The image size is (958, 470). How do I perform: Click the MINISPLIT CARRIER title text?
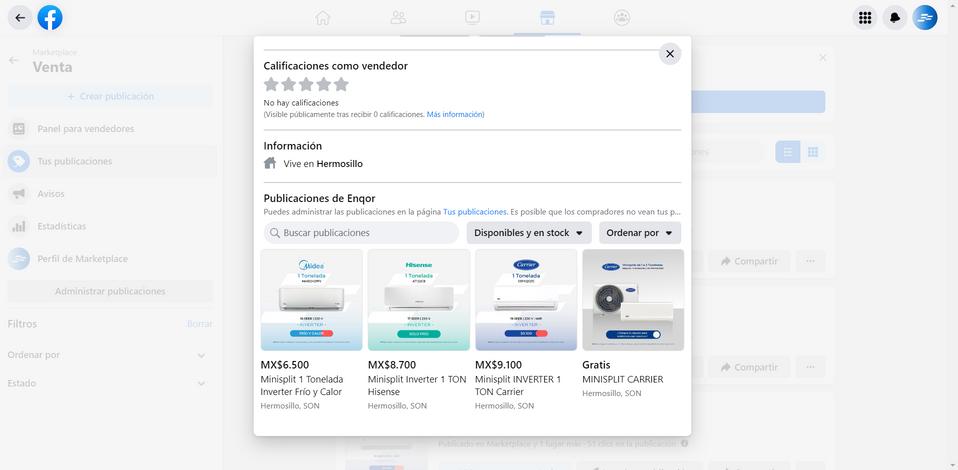point(623,380)
